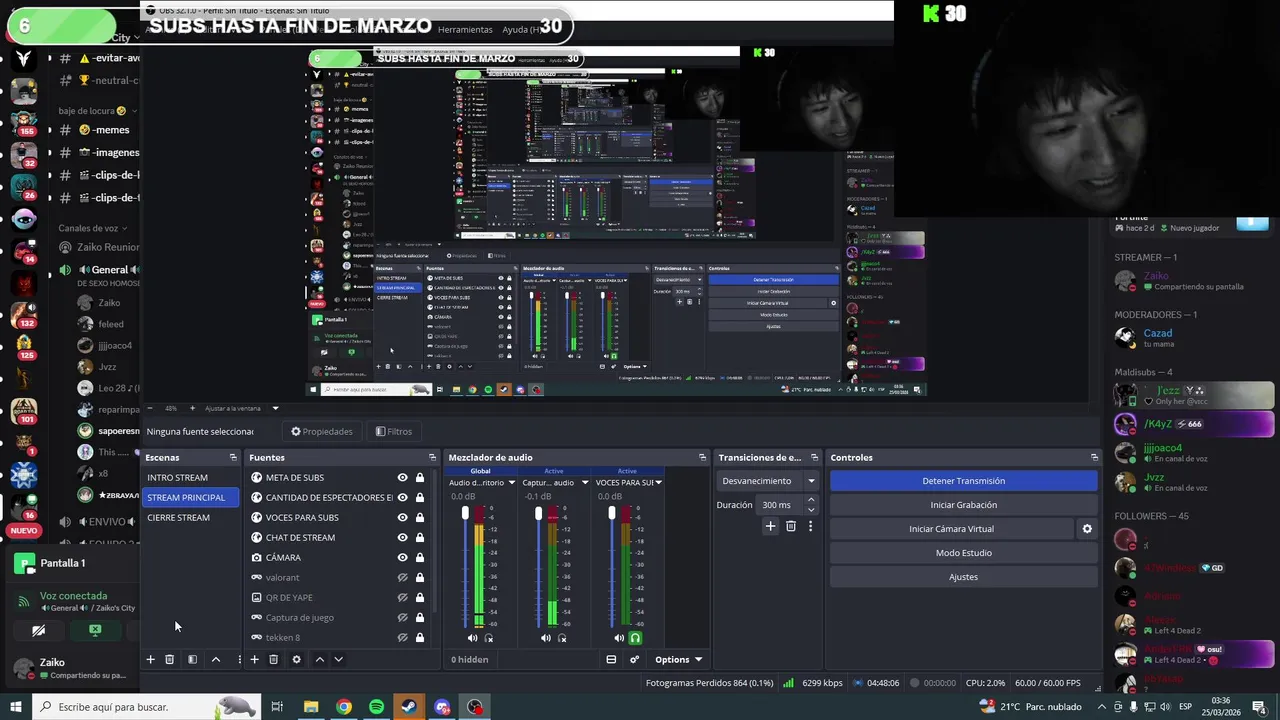
Task: Click Iniciar Grabación button
Action: pyautogui.click(x=964, y=505)
